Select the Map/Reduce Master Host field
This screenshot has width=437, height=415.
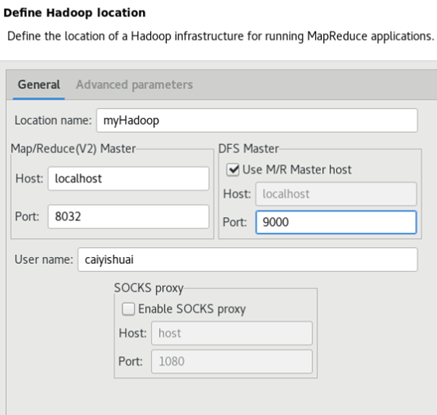128,179
